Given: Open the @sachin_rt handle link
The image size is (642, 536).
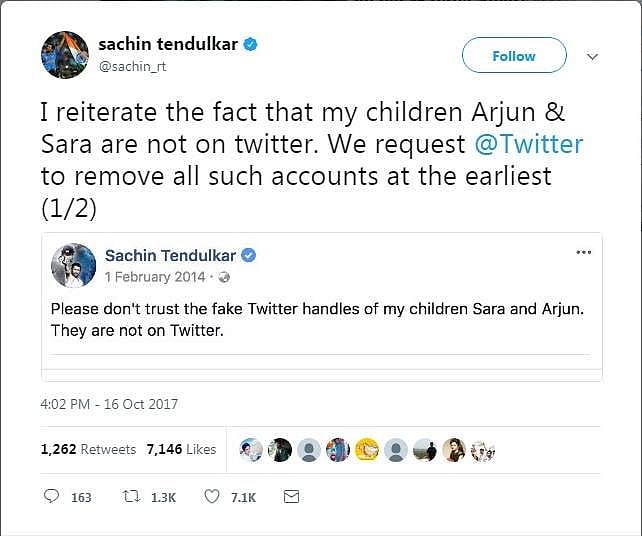Looking at the screenshot, I should (133, 65).
